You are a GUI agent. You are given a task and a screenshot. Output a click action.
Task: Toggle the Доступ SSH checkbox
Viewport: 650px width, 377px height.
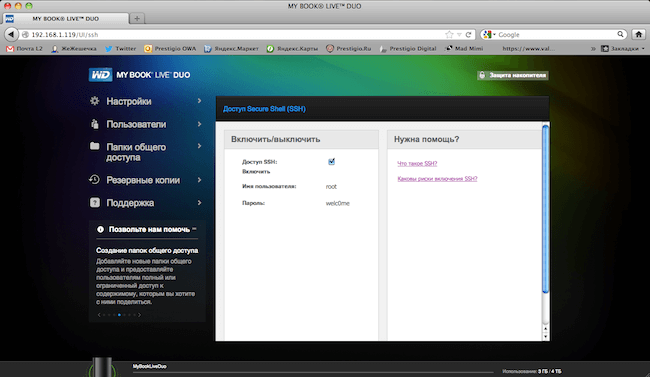tap(331, 161)
